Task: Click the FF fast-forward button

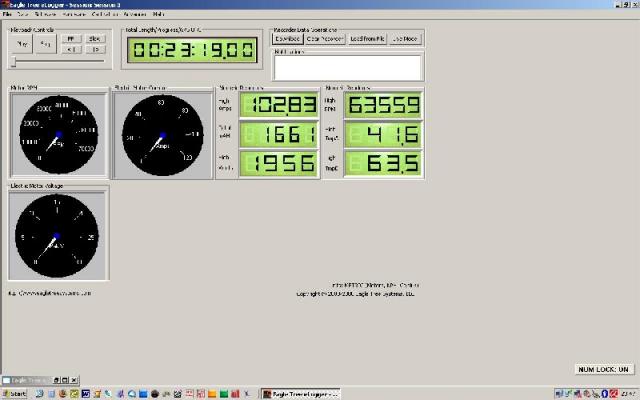Action: 70,38
